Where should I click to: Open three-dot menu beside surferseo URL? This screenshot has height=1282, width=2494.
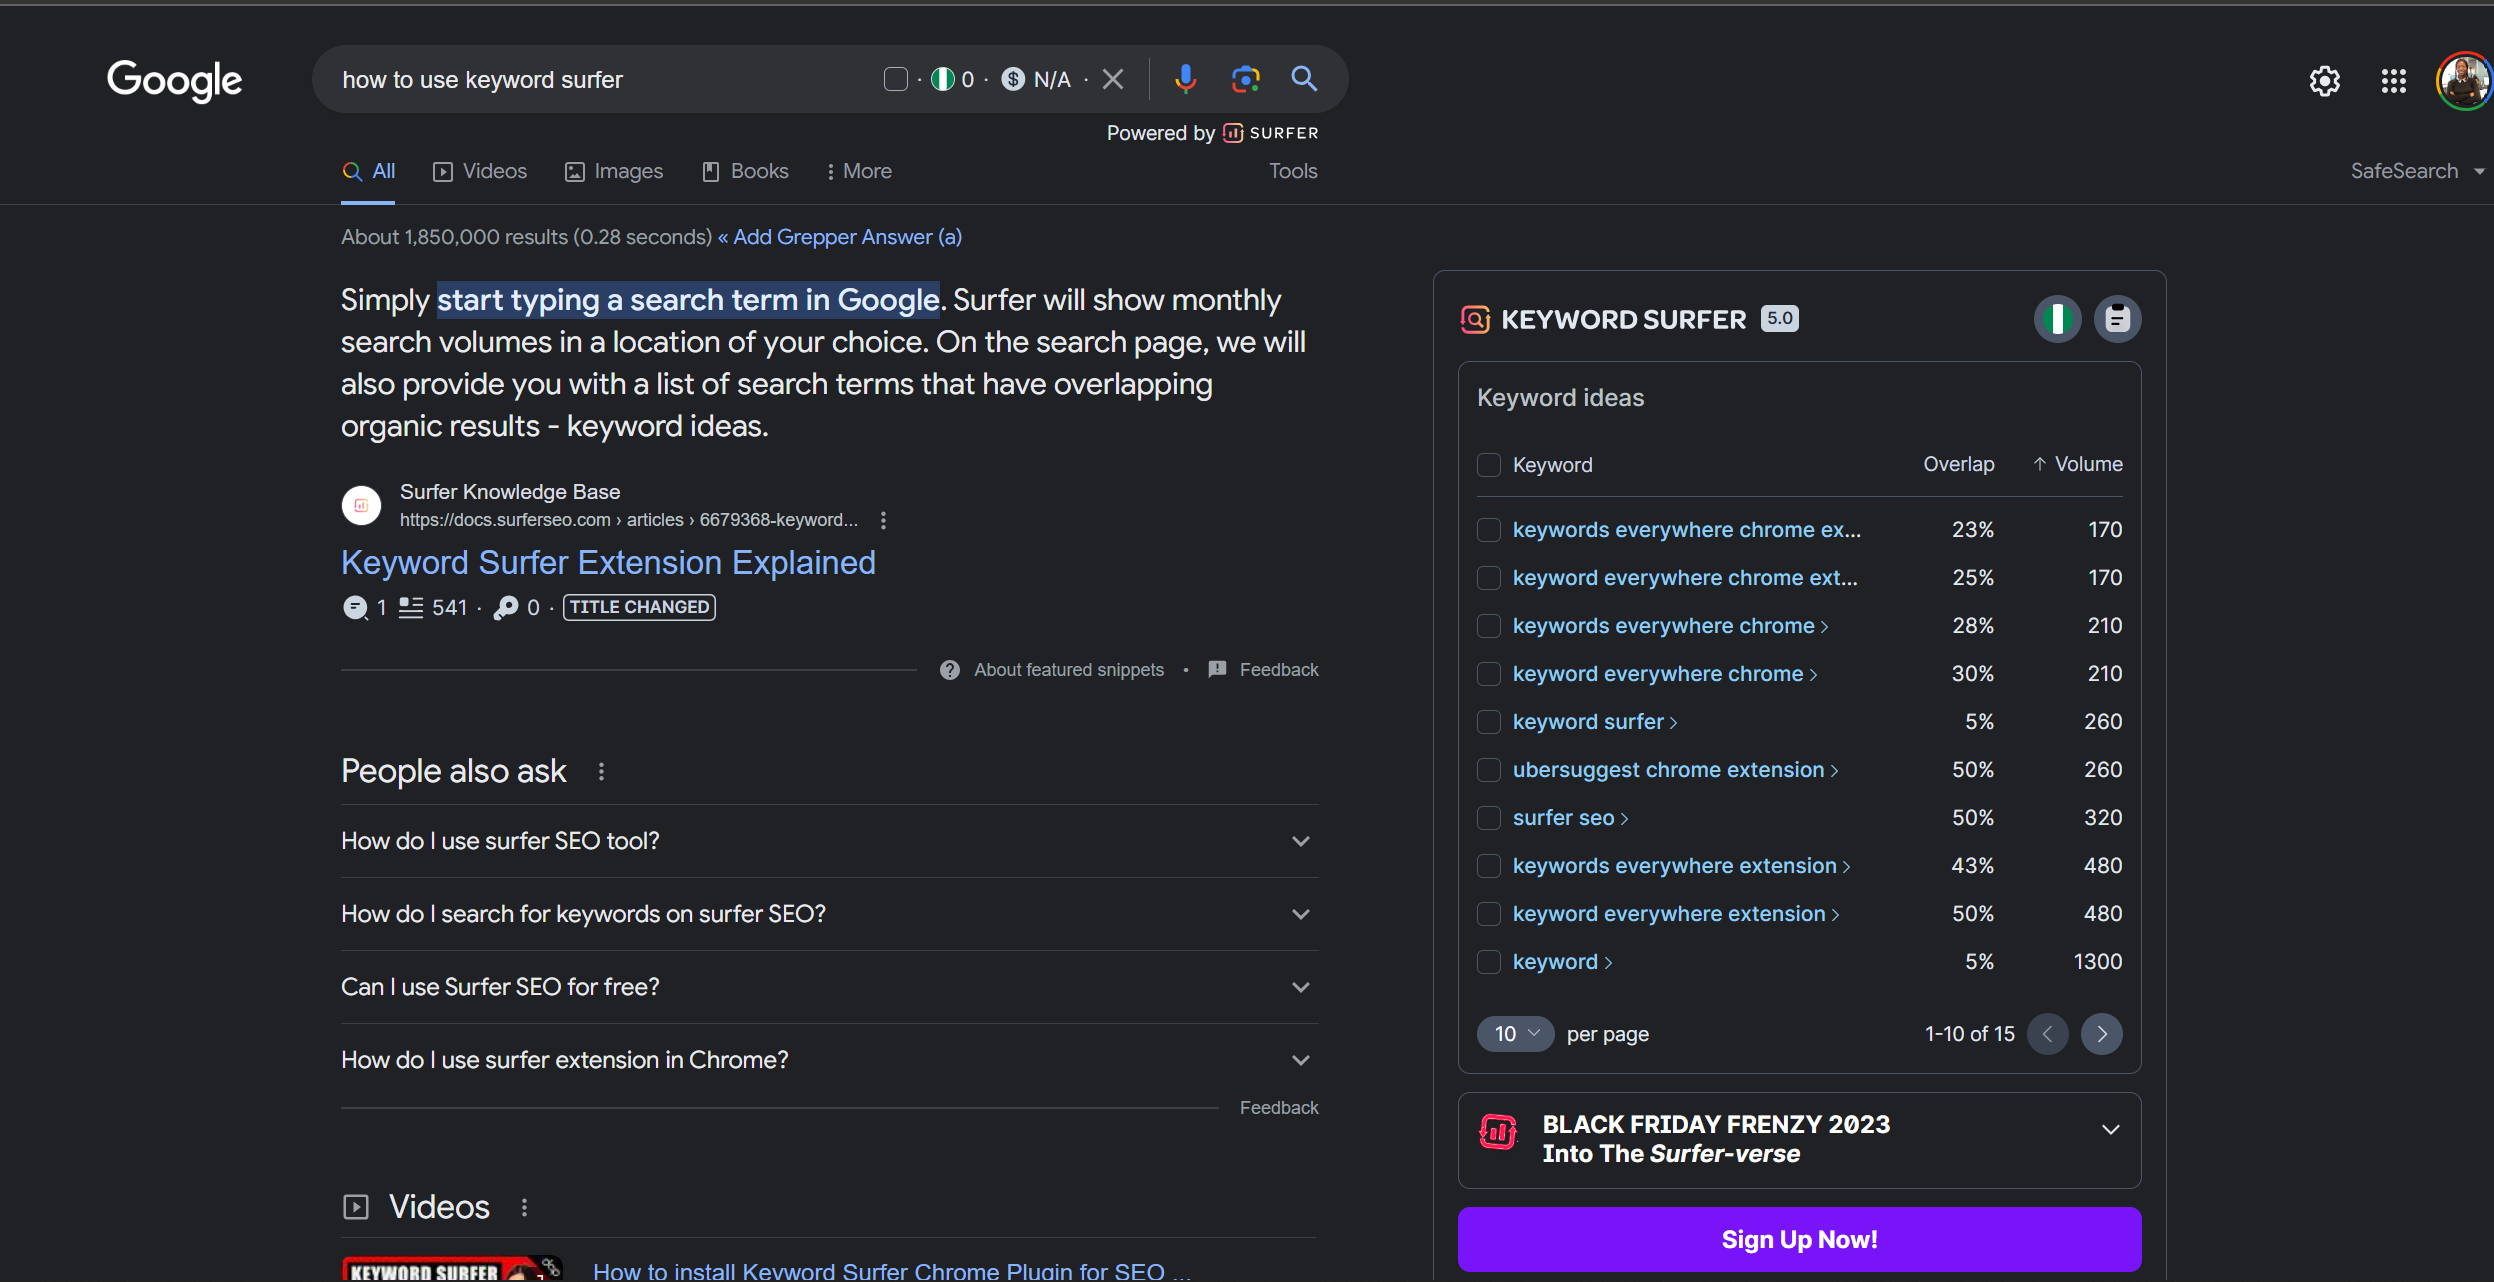click(x=883, y=520)
